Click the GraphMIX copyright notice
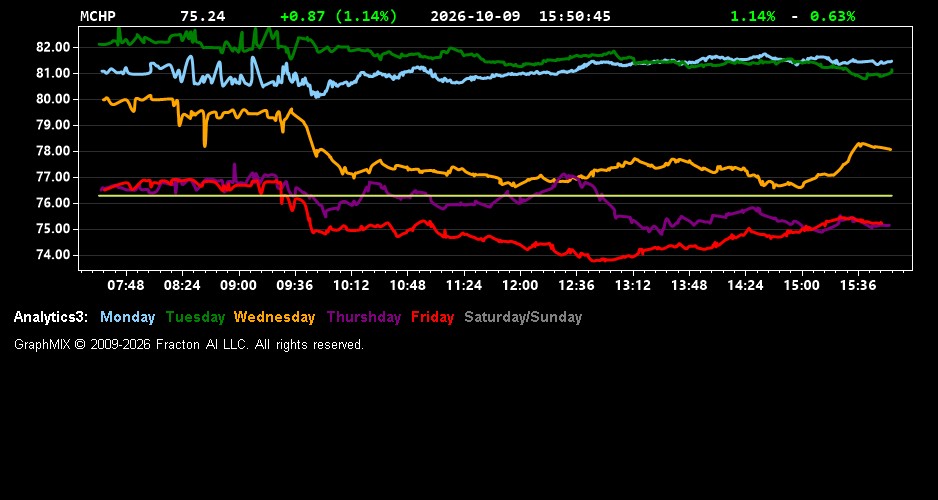This screenshot has height=500, width=938. click(188, 345)
